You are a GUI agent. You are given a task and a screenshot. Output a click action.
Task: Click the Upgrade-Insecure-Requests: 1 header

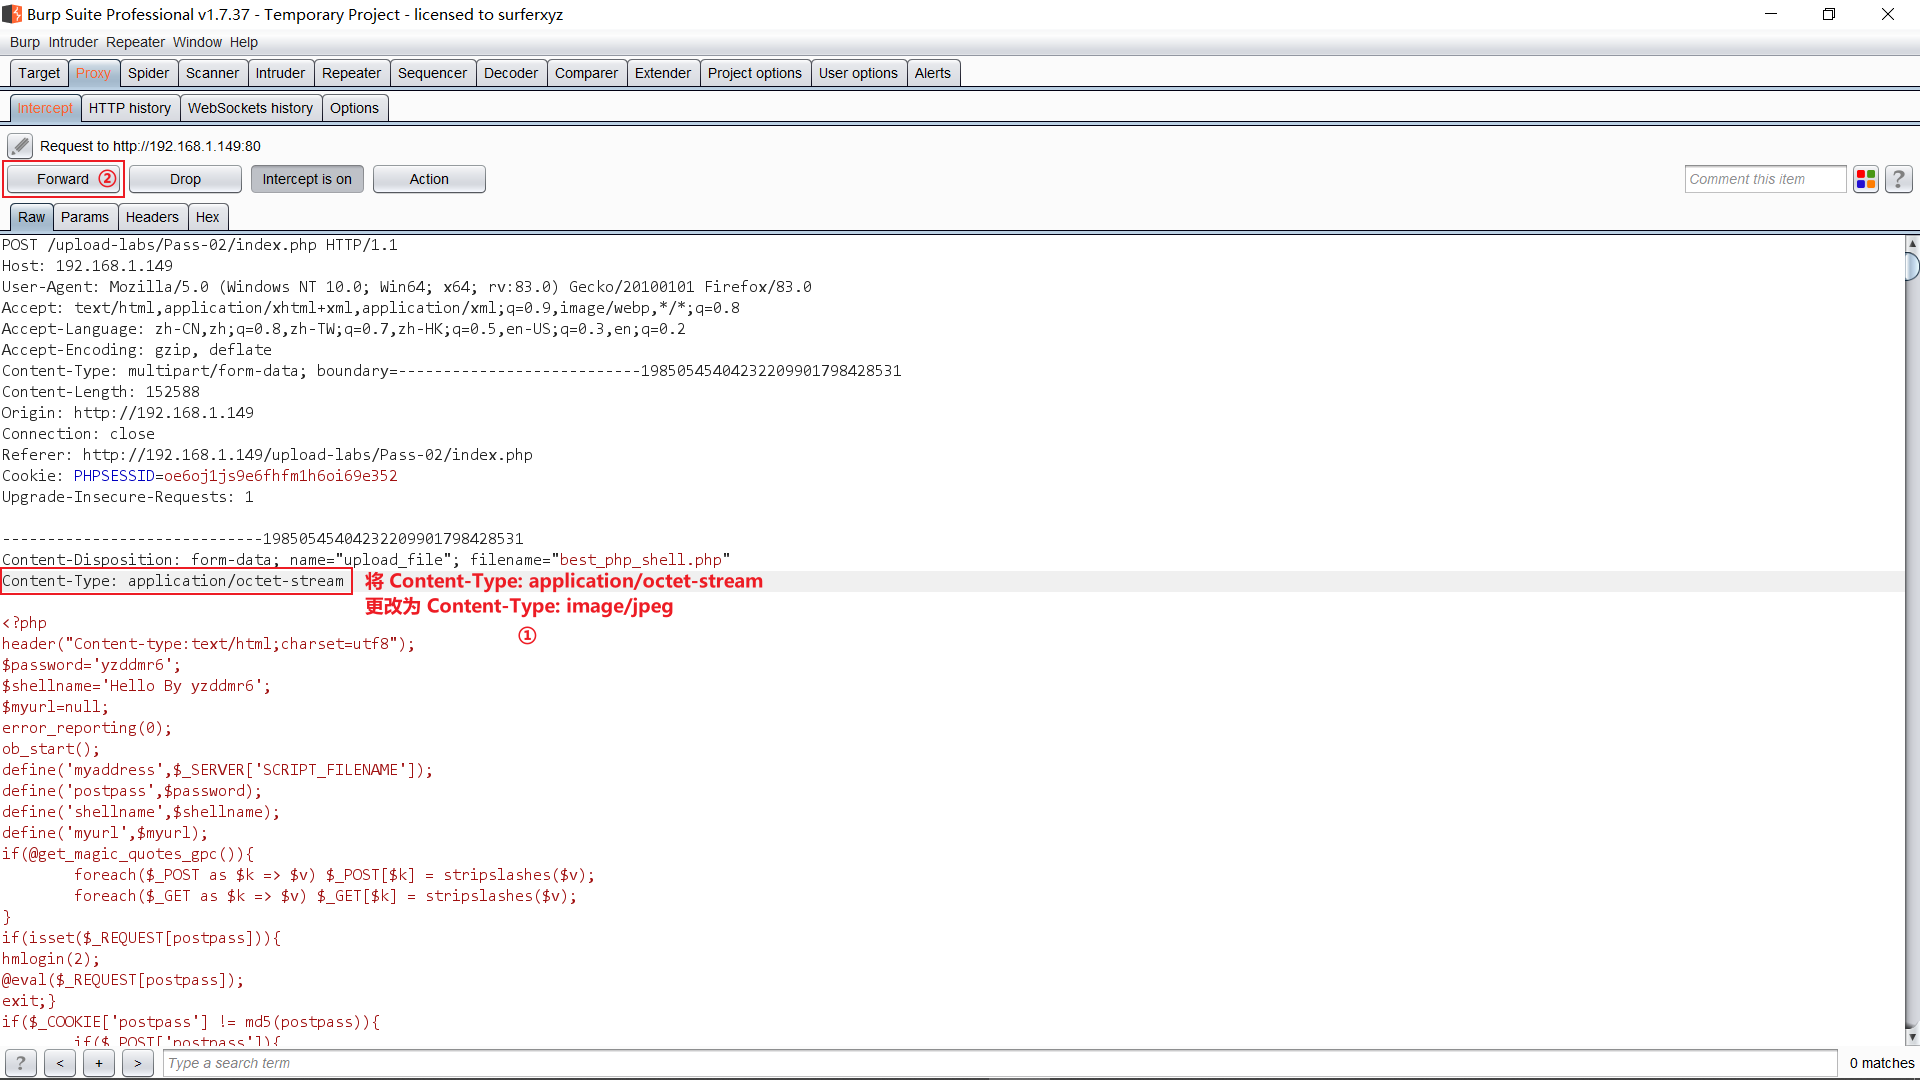pos(128,497)
